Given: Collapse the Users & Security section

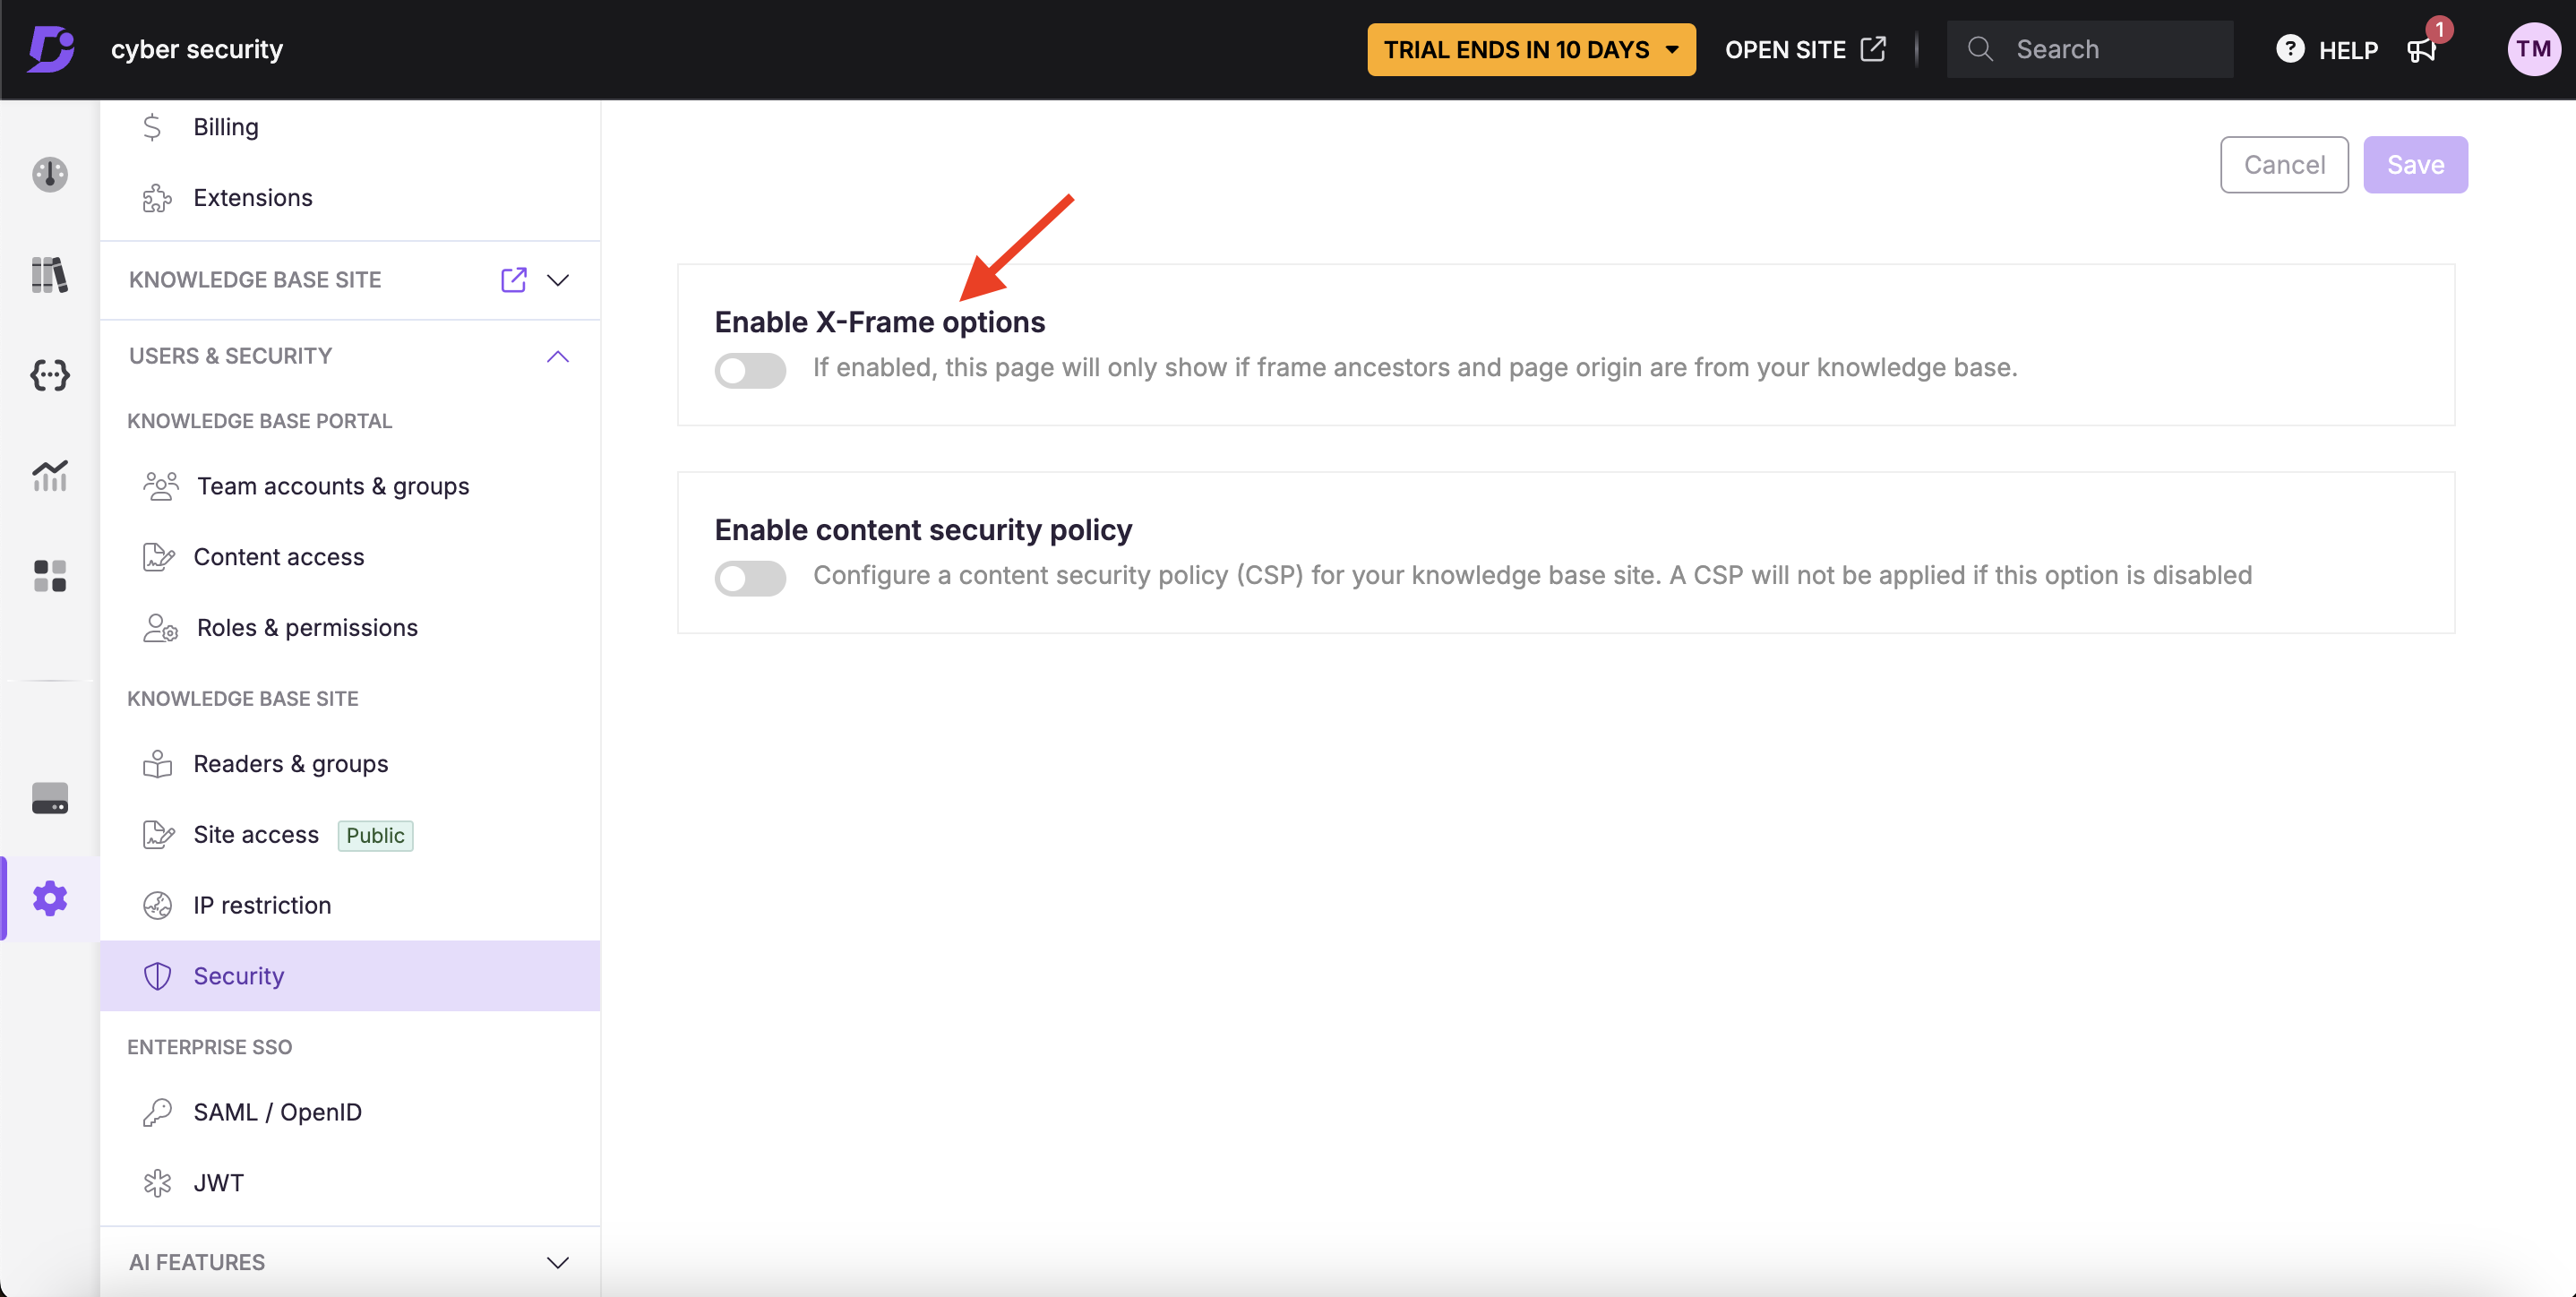Looking at the screenshot, I should point(558,357).
